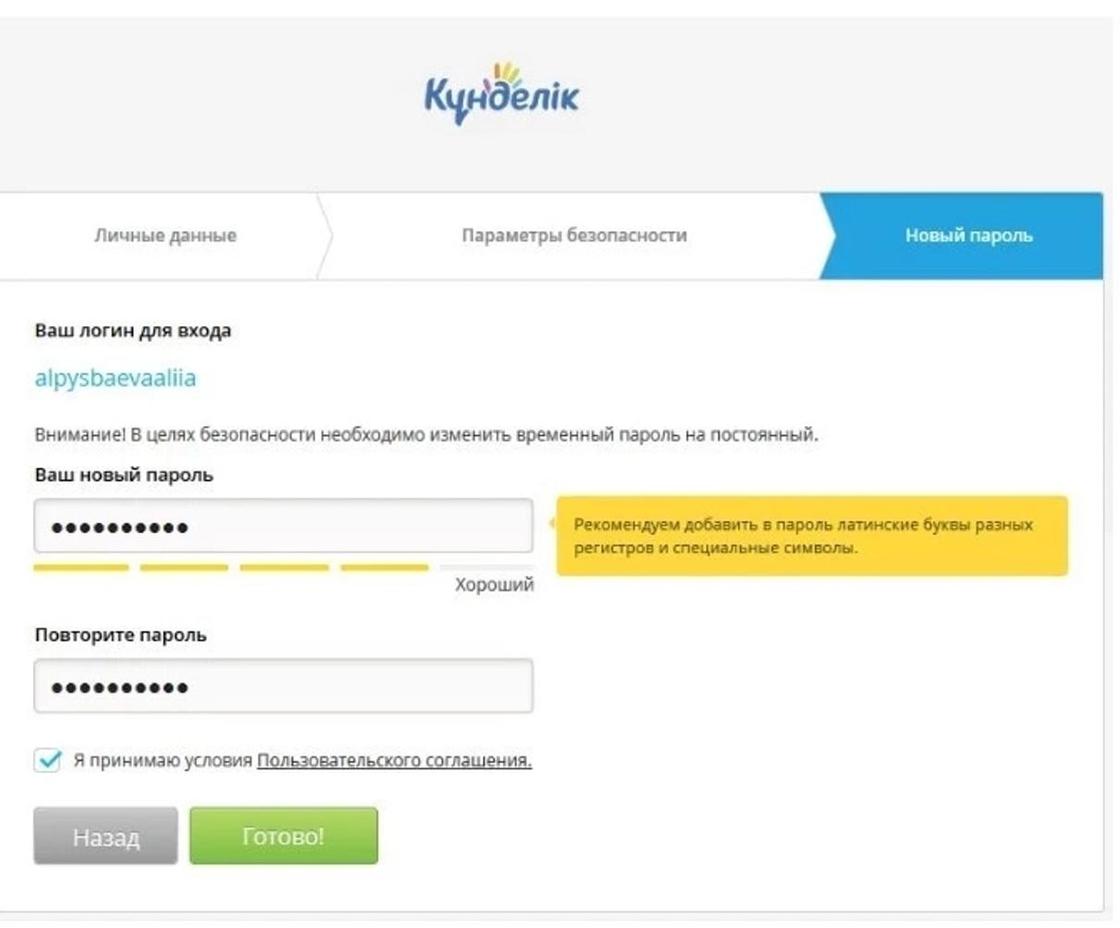Open the Параметры безопасности step tab
1120x928 pixels.
(574, 236)
